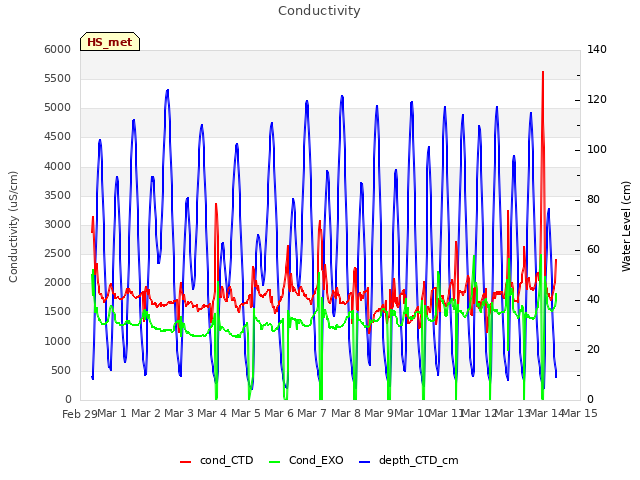This screenshot has height=480, width=640.
Task: Click the 1500 conductivity axis tick label
Action: [58, 312]
